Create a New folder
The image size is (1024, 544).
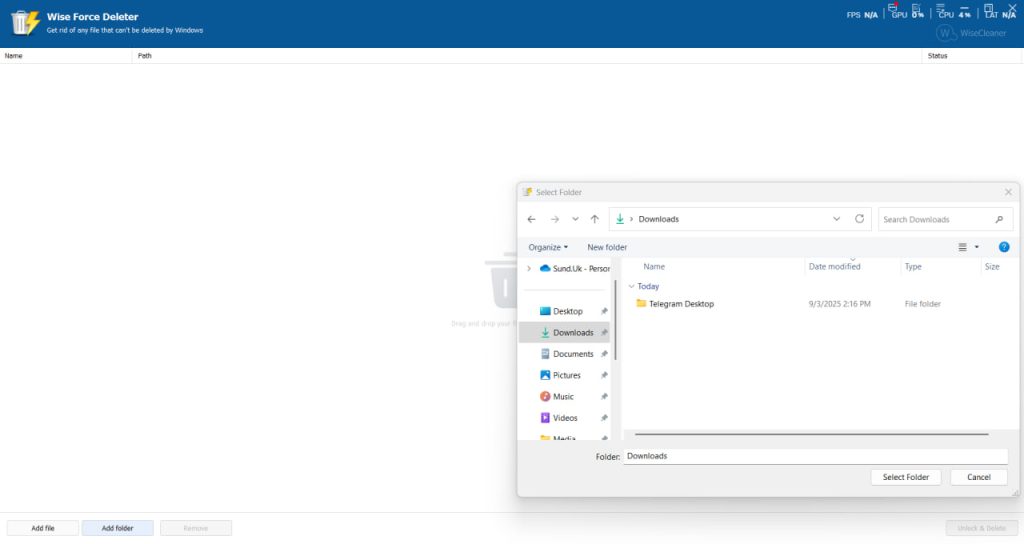607,247
